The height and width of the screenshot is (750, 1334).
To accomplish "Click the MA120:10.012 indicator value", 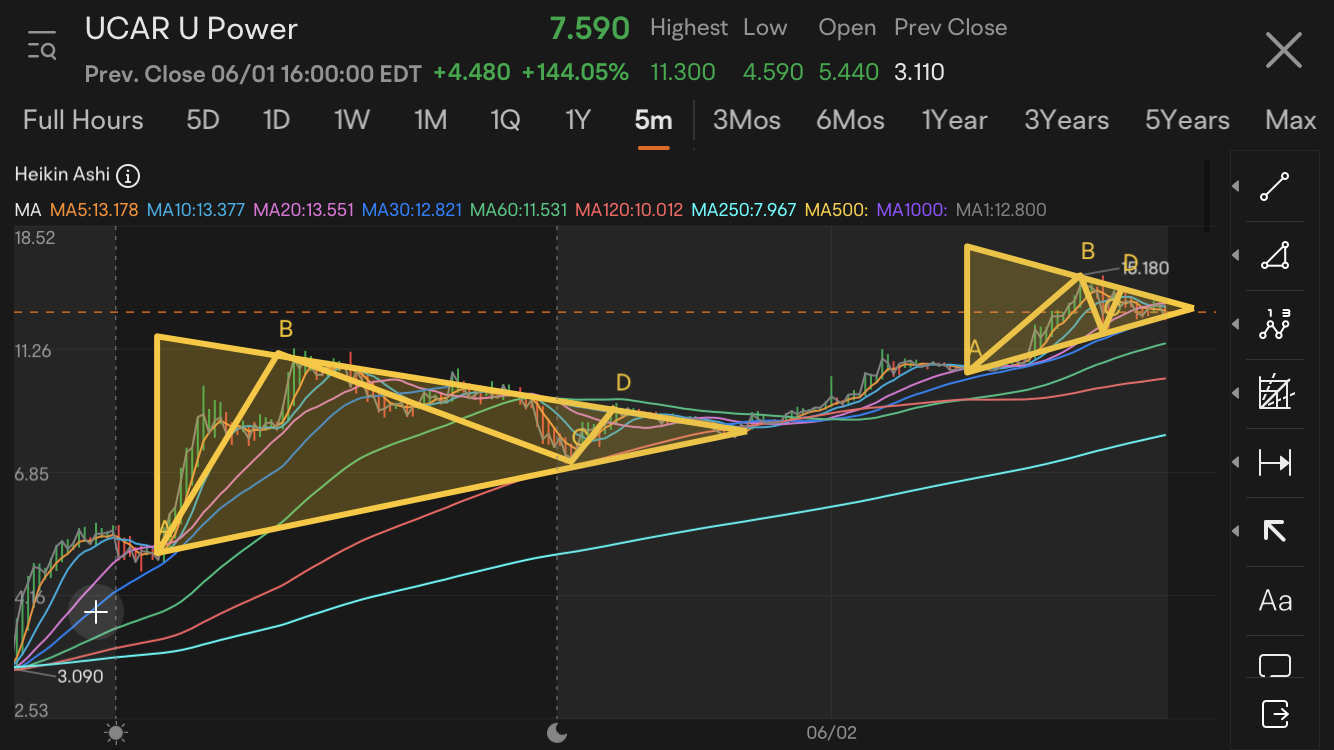I will 630,210.
